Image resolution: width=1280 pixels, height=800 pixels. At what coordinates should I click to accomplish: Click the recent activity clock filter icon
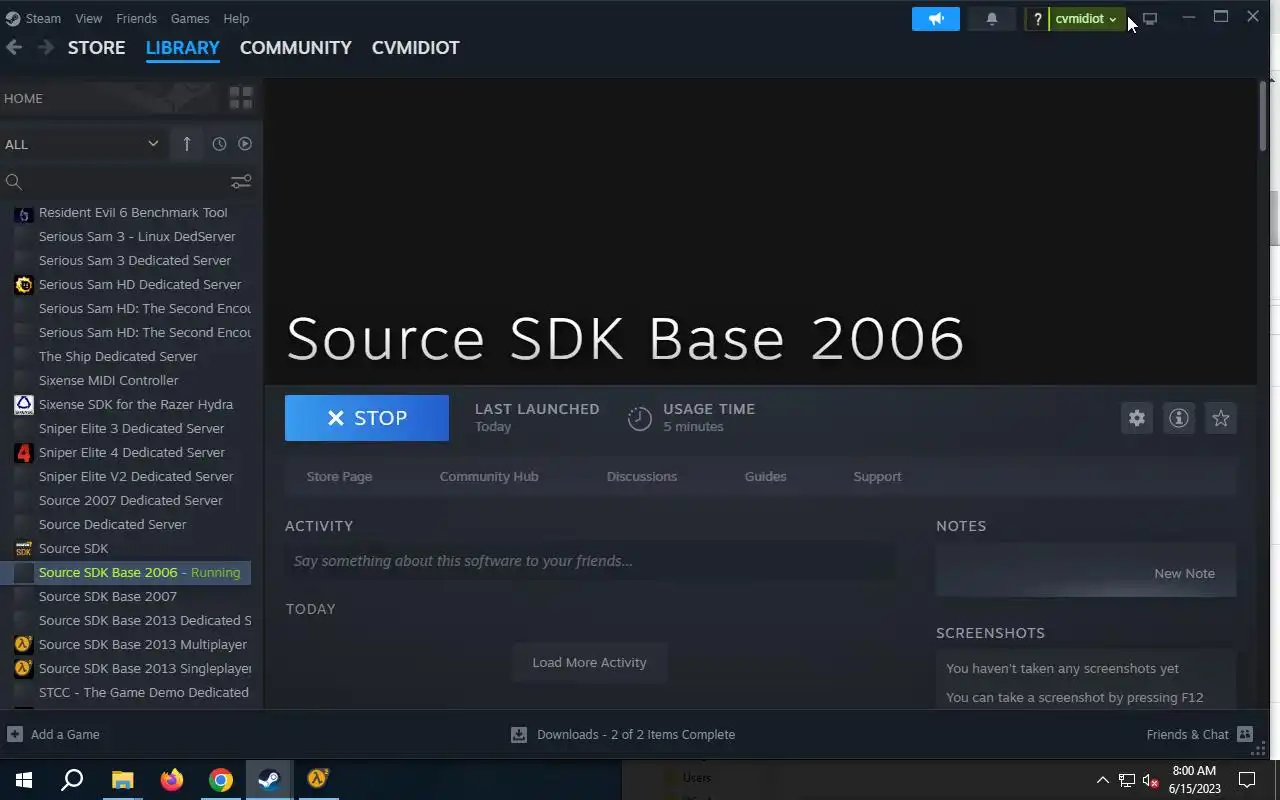point(219,144)
